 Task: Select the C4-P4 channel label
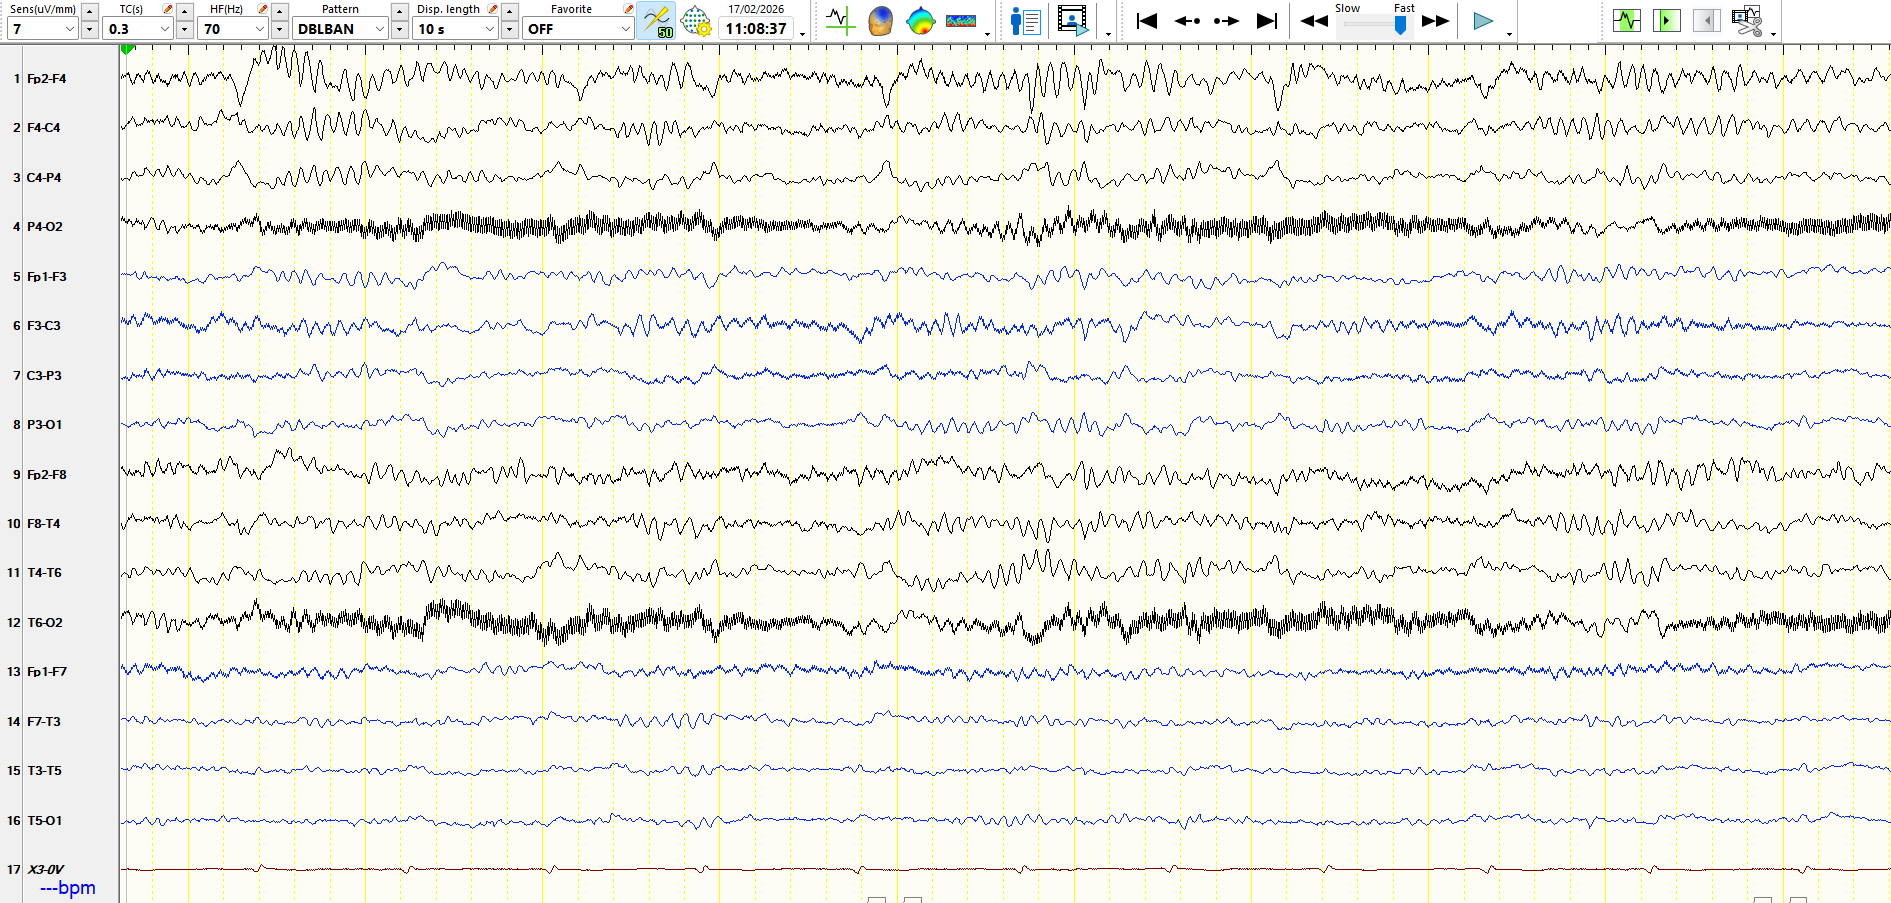[x=44, y=178]
